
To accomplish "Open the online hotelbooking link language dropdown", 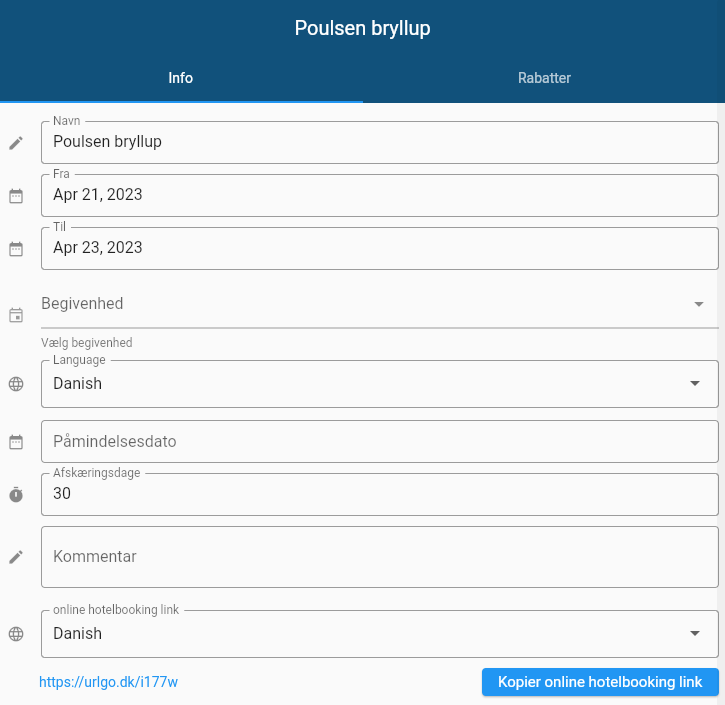I will click(x=695, y=634).
